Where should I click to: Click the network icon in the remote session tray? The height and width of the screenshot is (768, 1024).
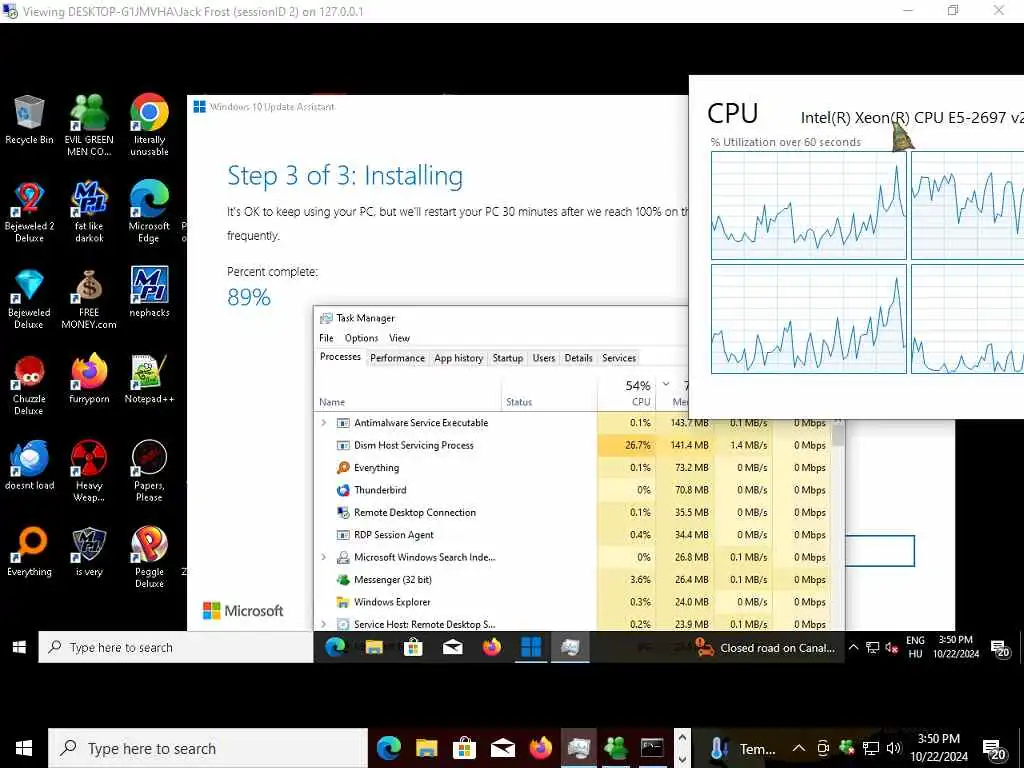[x=872, y=648]
